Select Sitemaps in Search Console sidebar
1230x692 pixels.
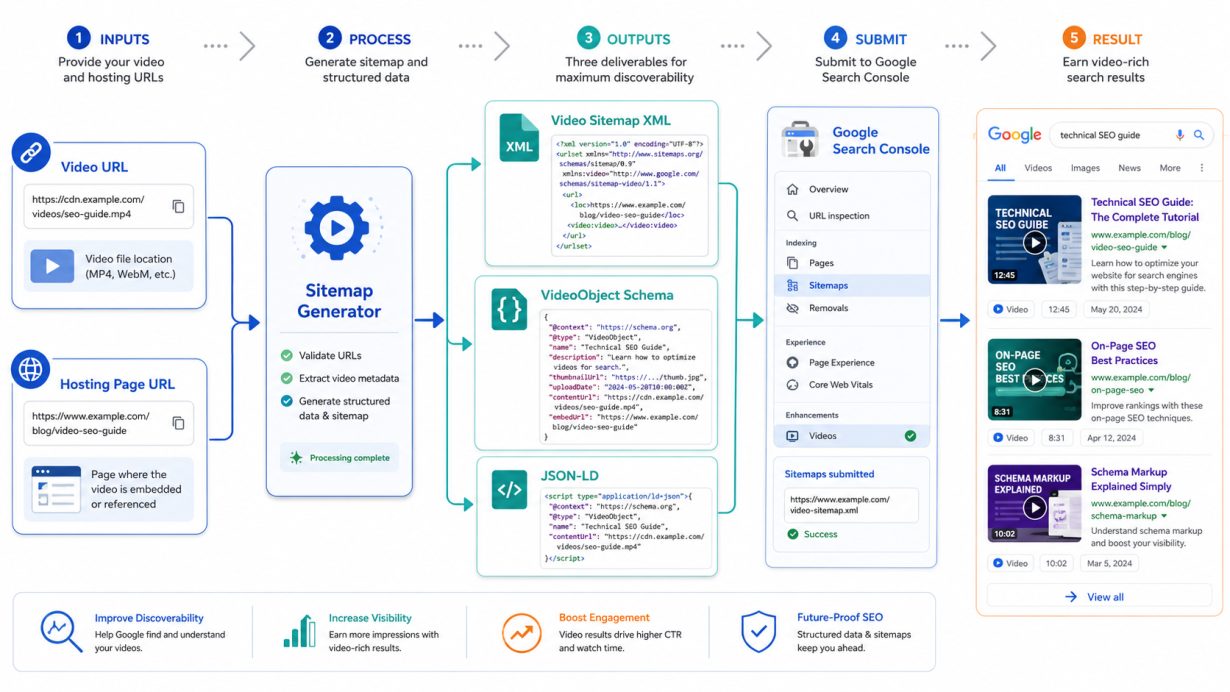[852, 285]
